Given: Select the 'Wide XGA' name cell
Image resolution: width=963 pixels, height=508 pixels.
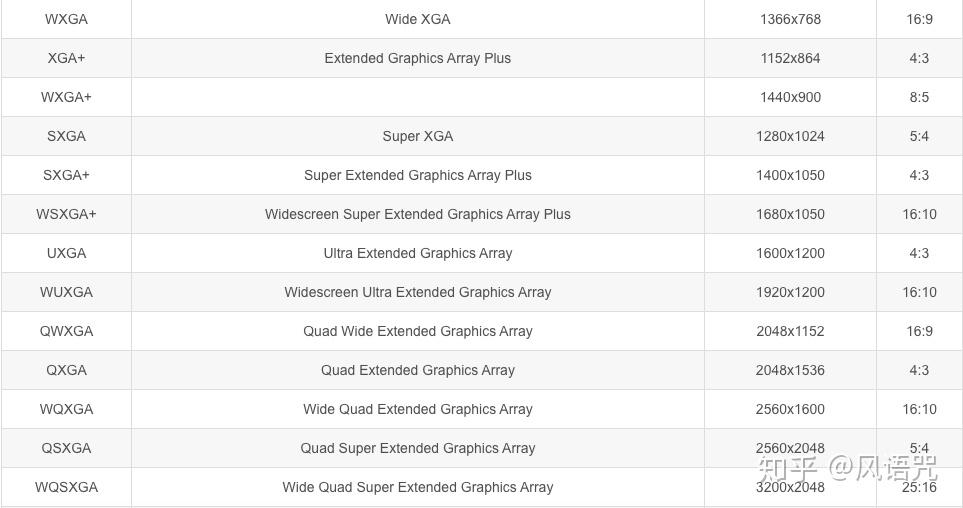Looking at the screenshot, I should [x=417, y=19].
